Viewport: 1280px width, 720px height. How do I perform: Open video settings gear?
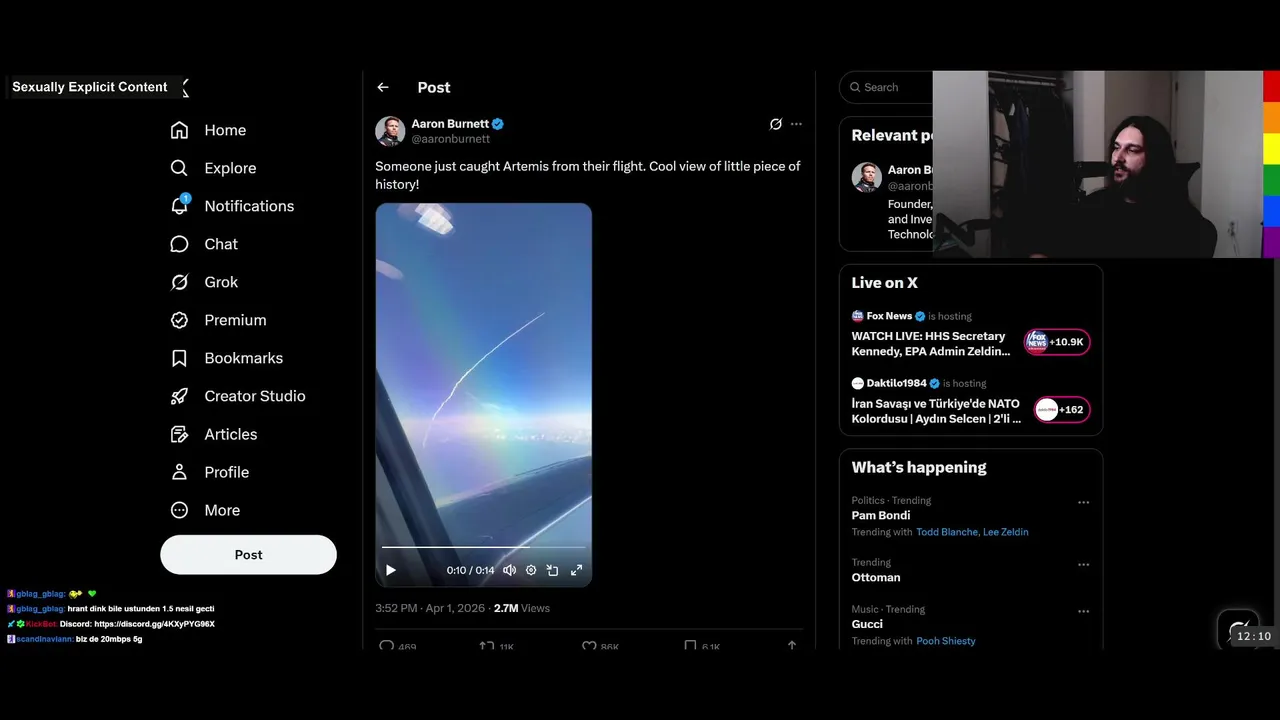pos(531,570)
